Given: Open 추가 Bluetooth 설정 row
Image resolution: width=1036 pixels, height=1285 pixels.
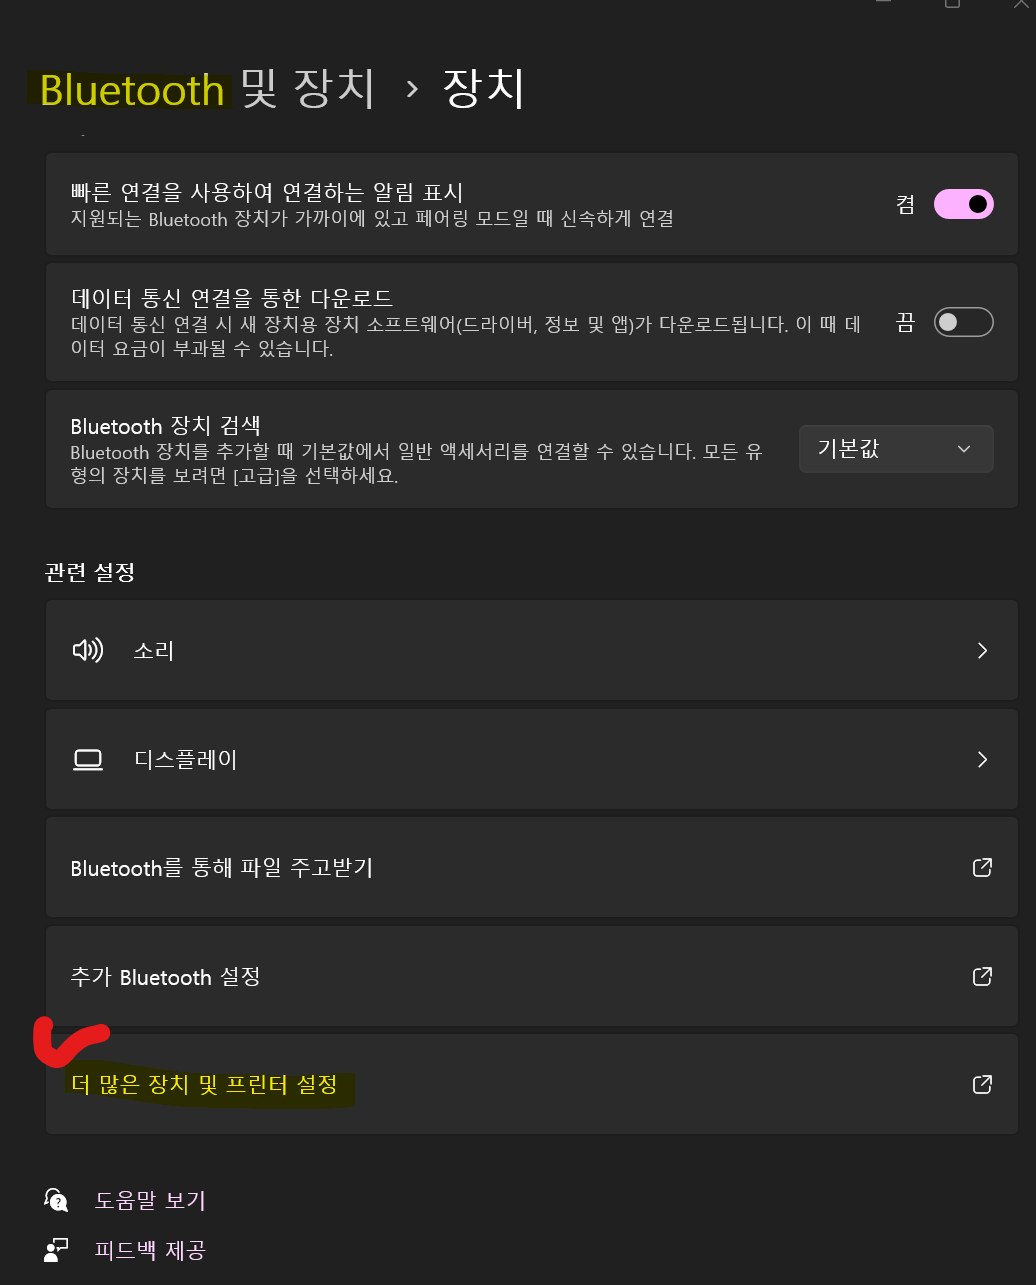Looking at the screenshot, I should 532,976.
